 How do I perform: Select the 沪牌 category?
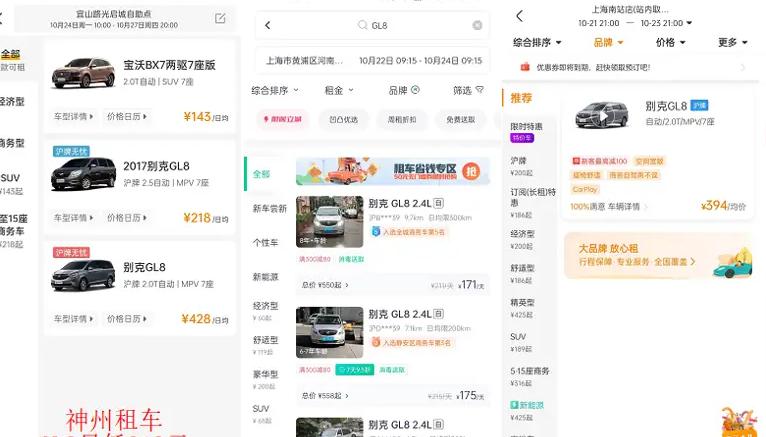click(x=522, y=166)
